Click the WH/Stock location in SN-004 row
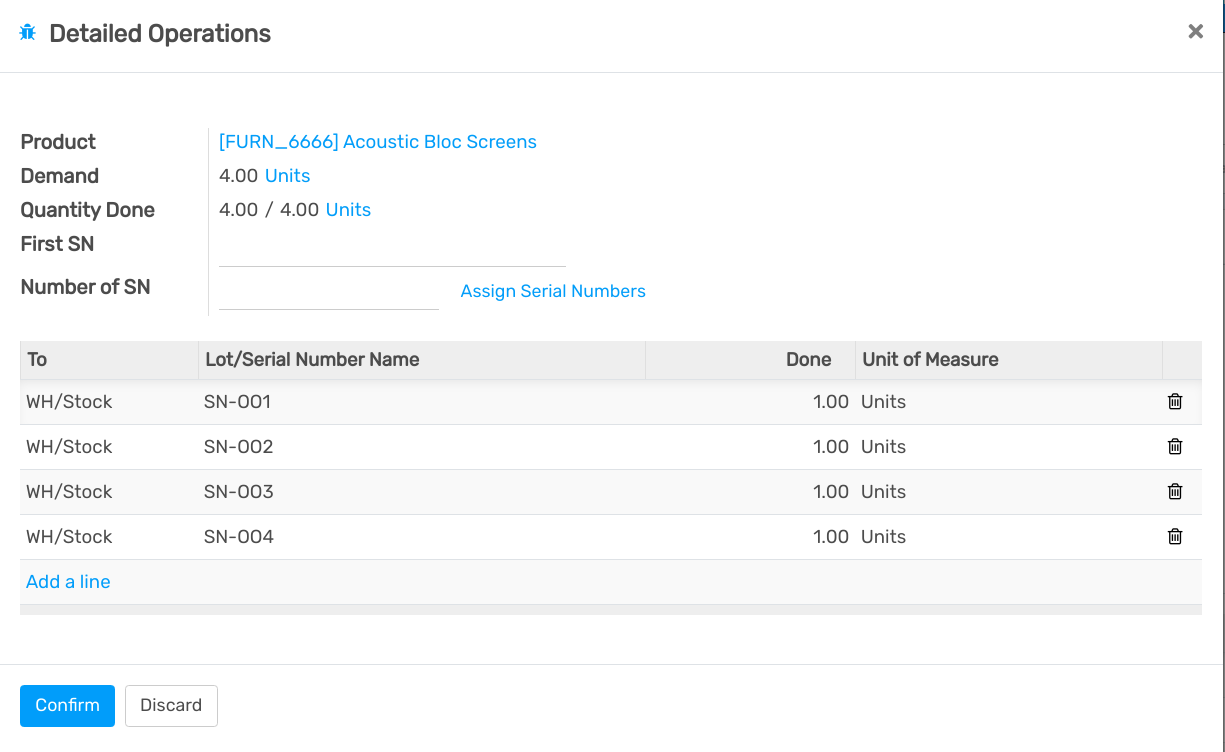Image resolution: width=1225 pixels, height=752 pixels. coord(69,537)
